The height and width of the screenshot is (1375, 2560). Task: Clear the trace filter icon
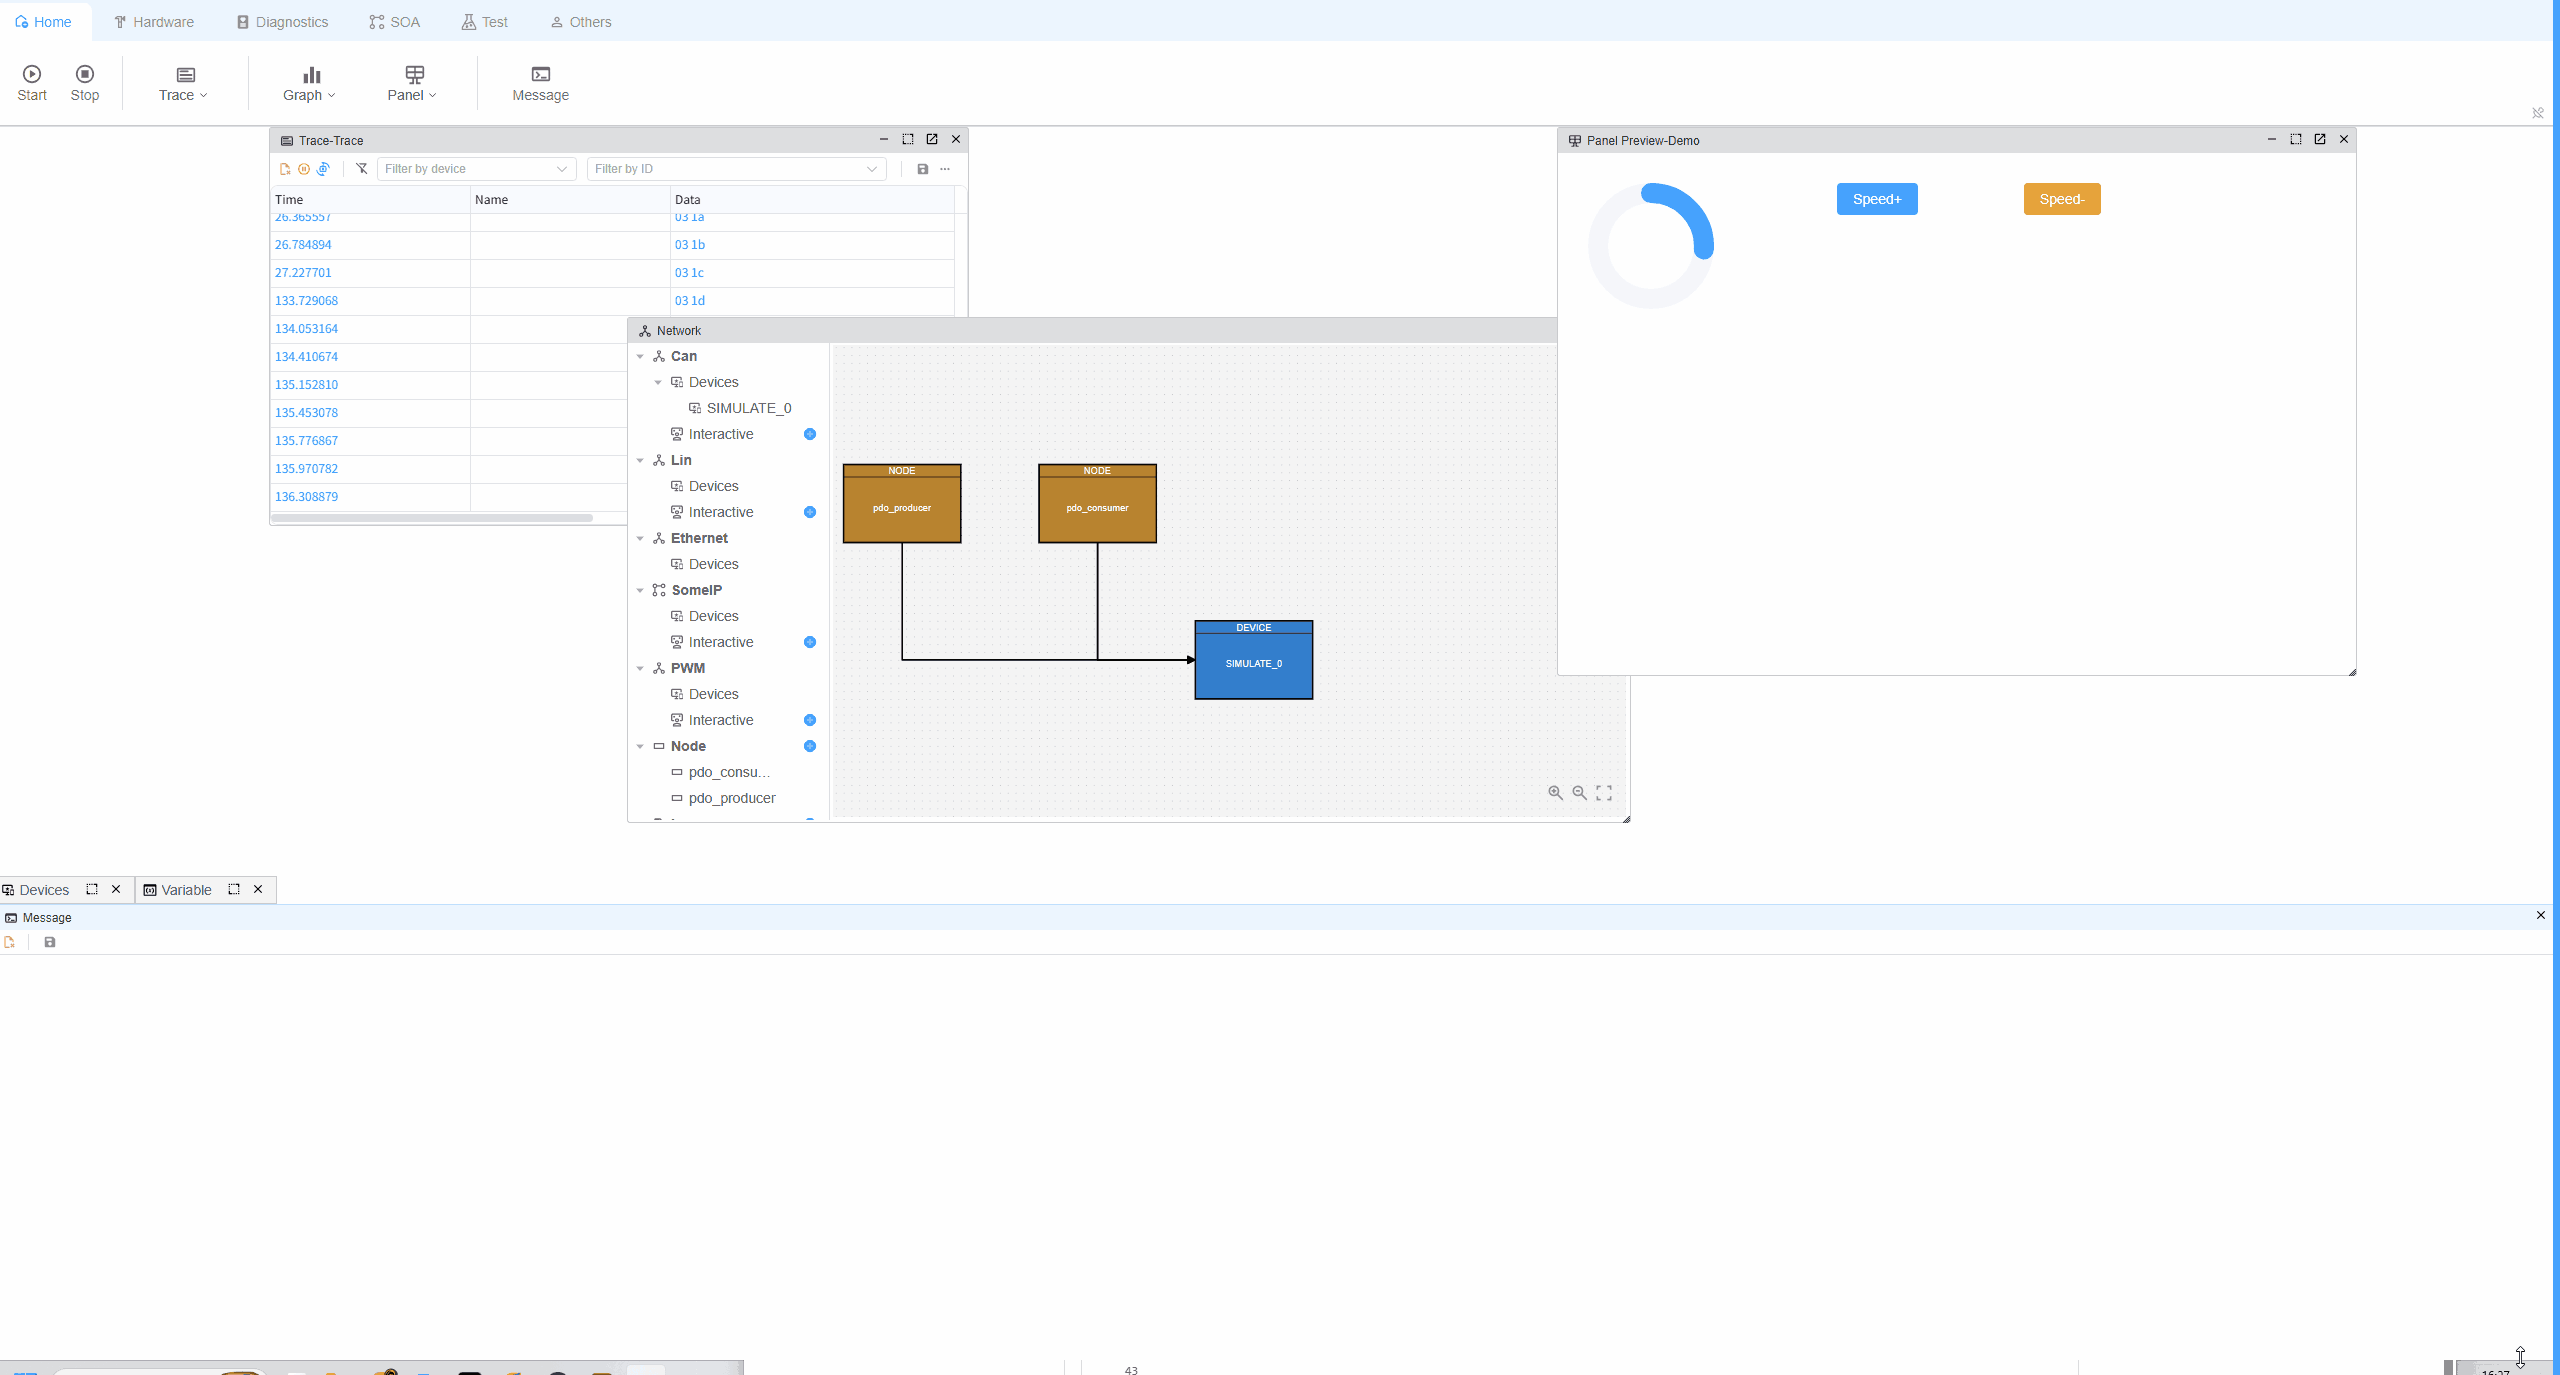362,169
